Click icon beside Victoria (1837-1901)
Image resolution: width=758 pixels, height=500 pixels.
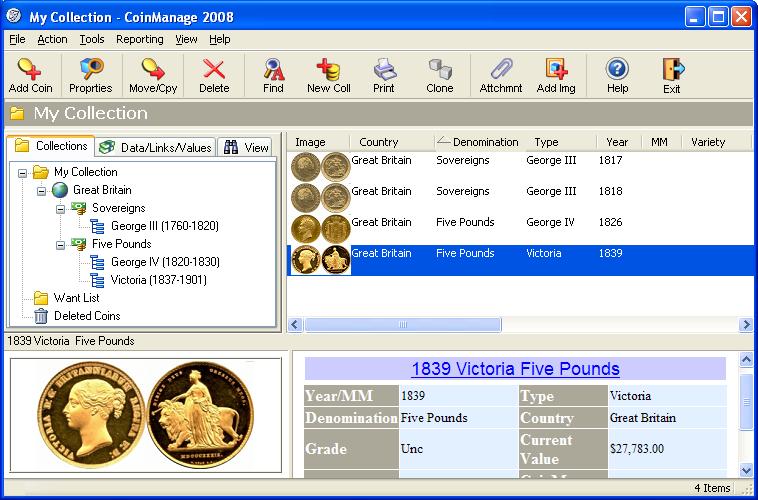click(x=97, y=280)
